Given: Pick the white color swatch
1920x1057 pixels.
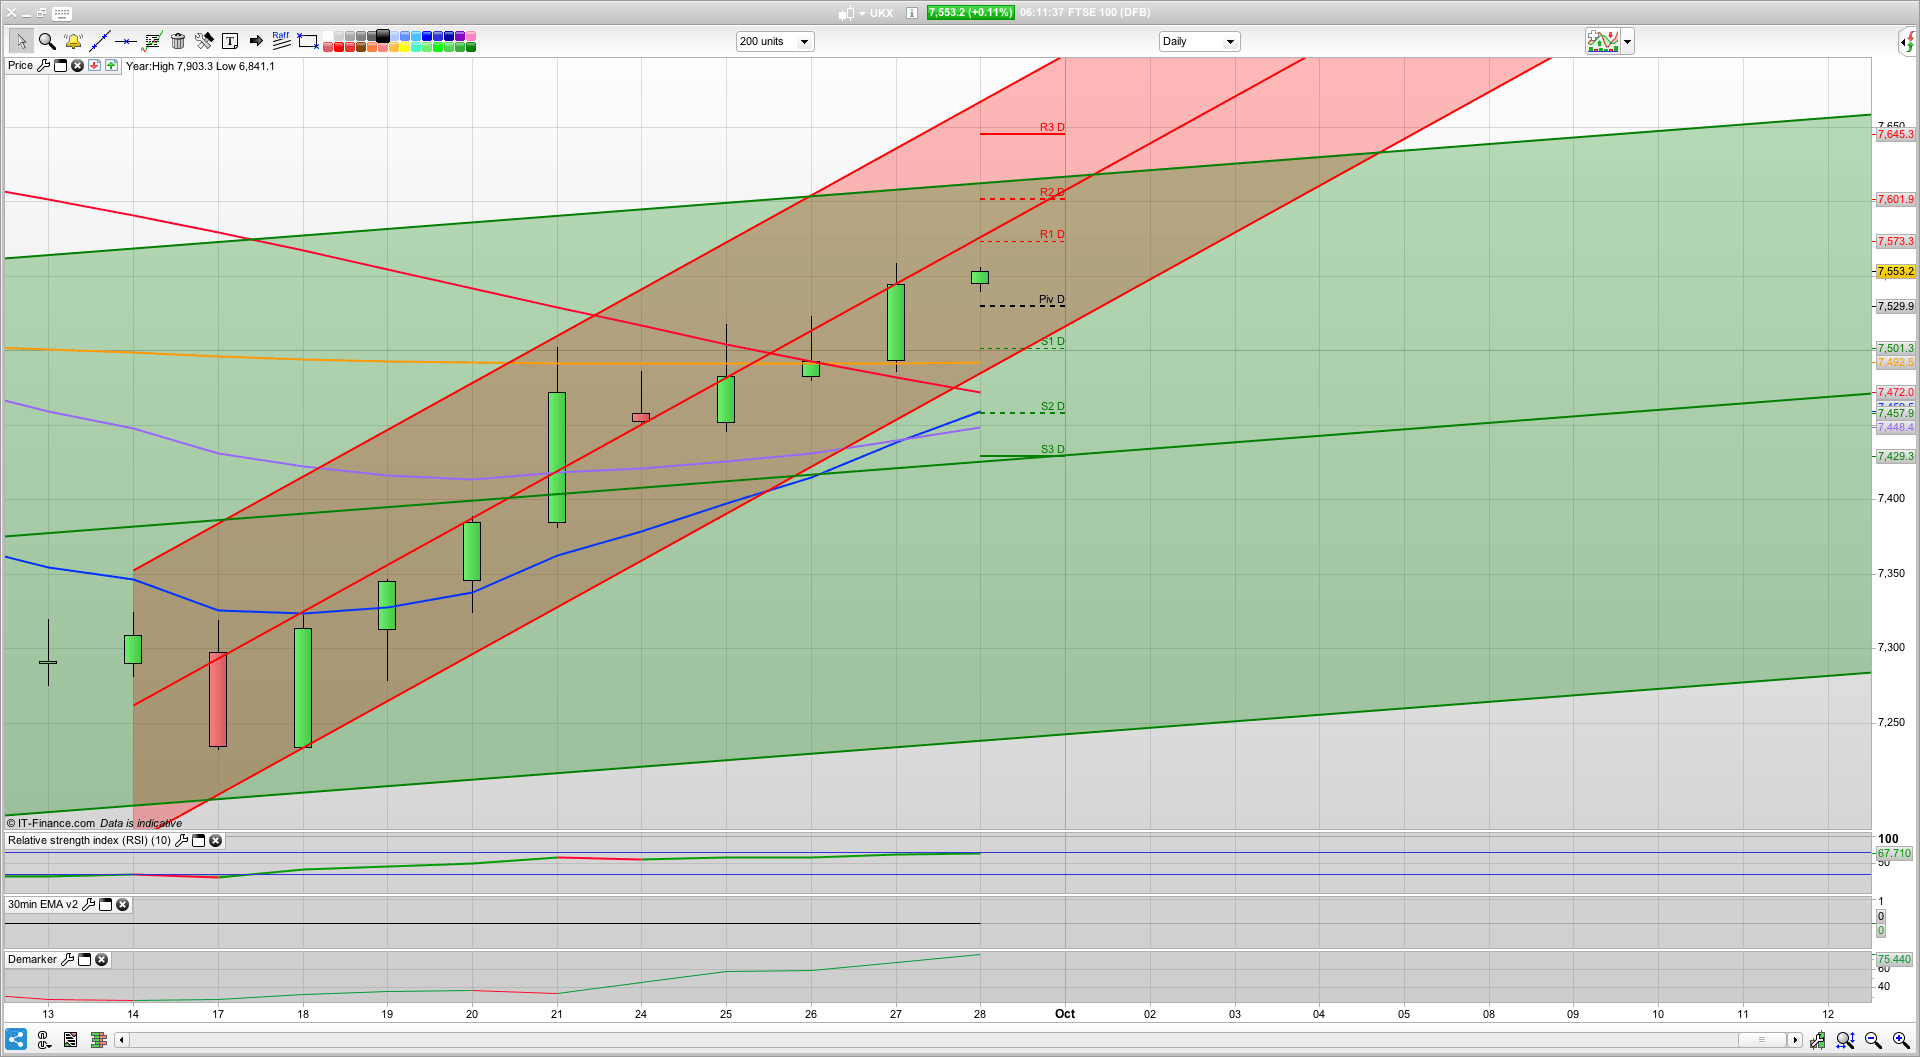Looking at the screenshot, I should point(328,36).
